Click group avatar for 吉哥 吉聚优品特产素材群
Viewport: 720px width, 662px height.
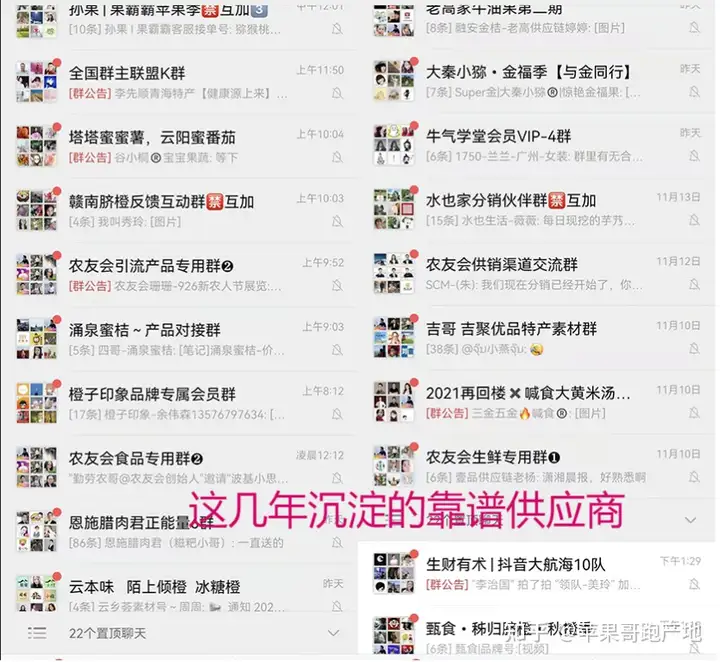(394, 337)
